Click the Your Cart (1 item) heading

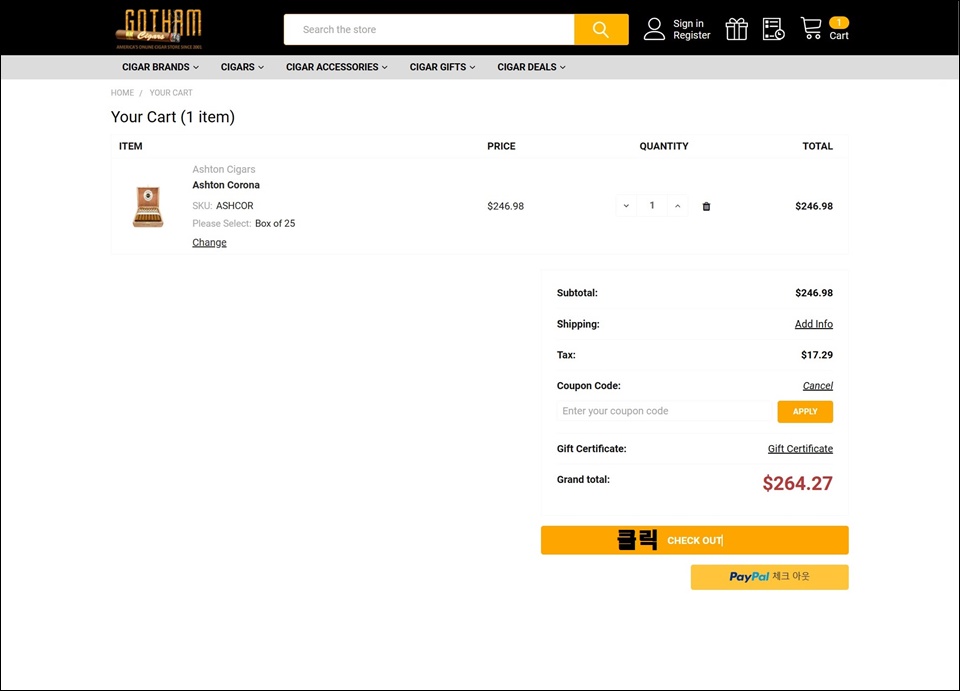pyautogui.click(x=173, y=117)
